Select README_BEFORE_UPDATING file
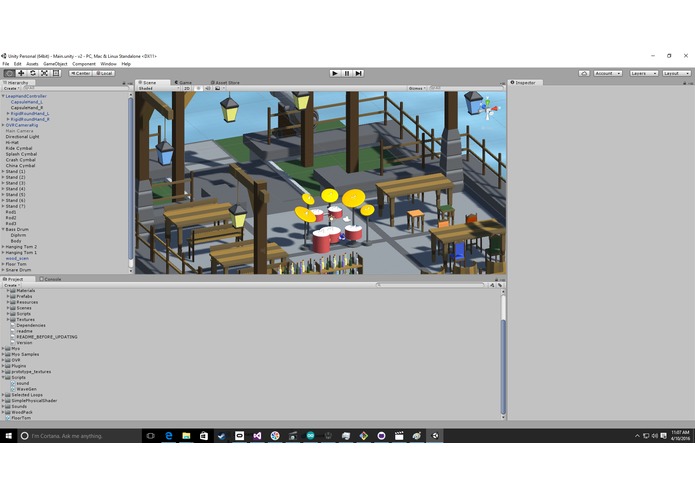695x494 pixels. (47, 337)
